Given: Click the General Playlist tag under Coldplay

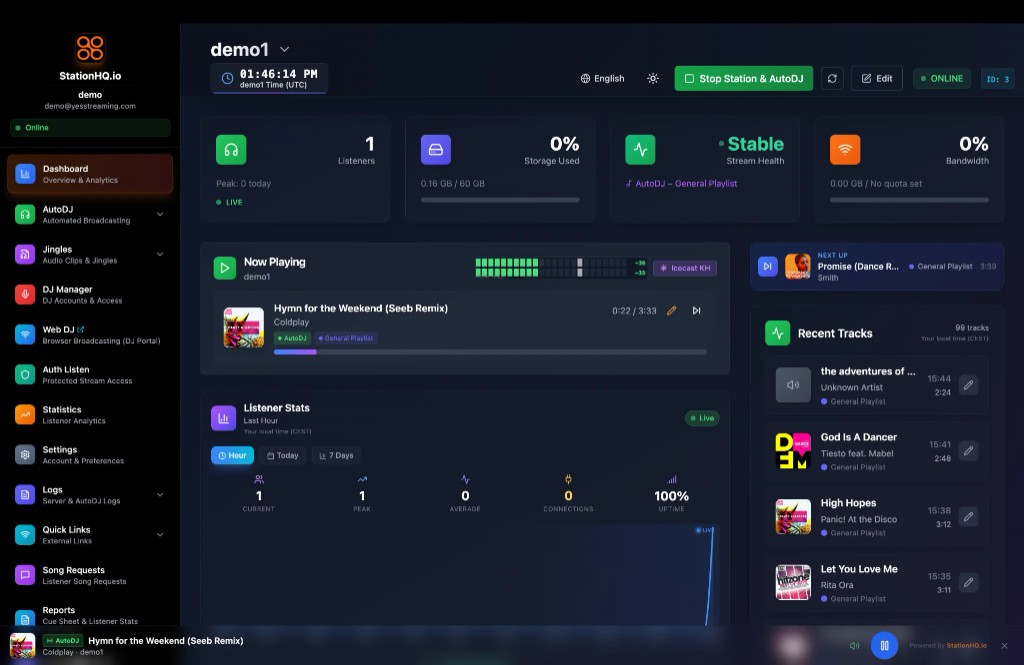Looking at the screenshot, I should 346,338.
